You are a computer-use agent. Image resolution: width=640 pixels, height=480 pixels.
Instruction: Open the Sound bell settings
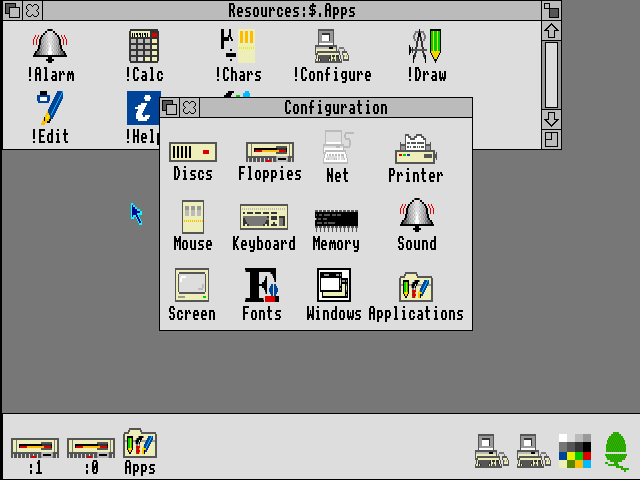[x=416, y=217]
